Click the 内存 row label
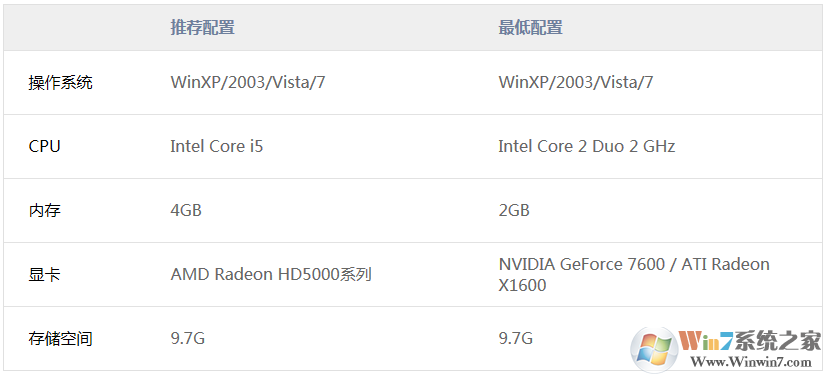The height and width of the screenshot is (376, 828). pos(44,210)
